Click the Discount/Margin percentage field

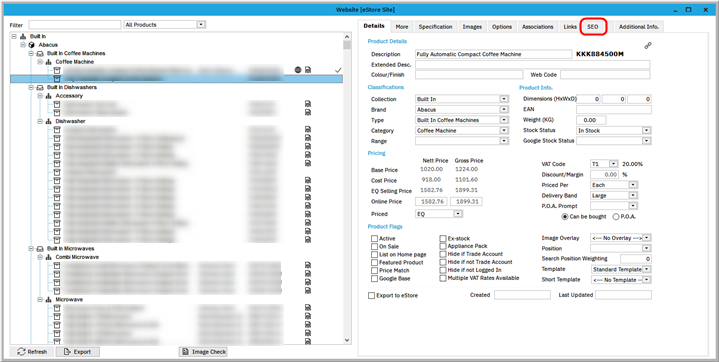pyautogui.click(x=604, y=175)
